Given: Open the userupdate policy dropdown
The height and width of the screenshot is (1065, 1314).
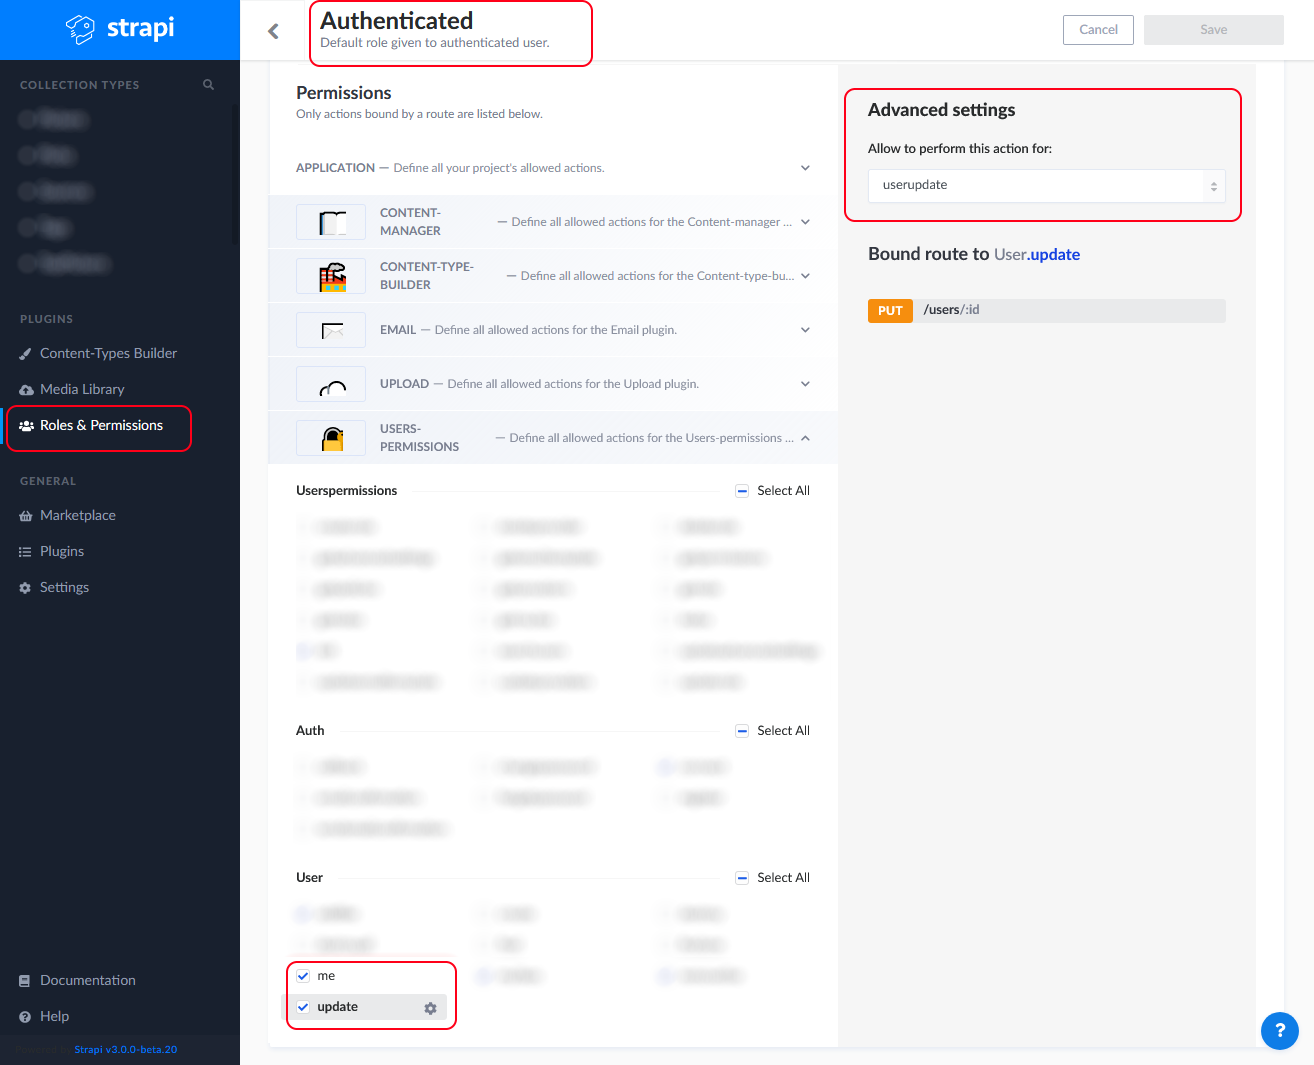Looking at the screenshot, I should [x=1046, y=186].
